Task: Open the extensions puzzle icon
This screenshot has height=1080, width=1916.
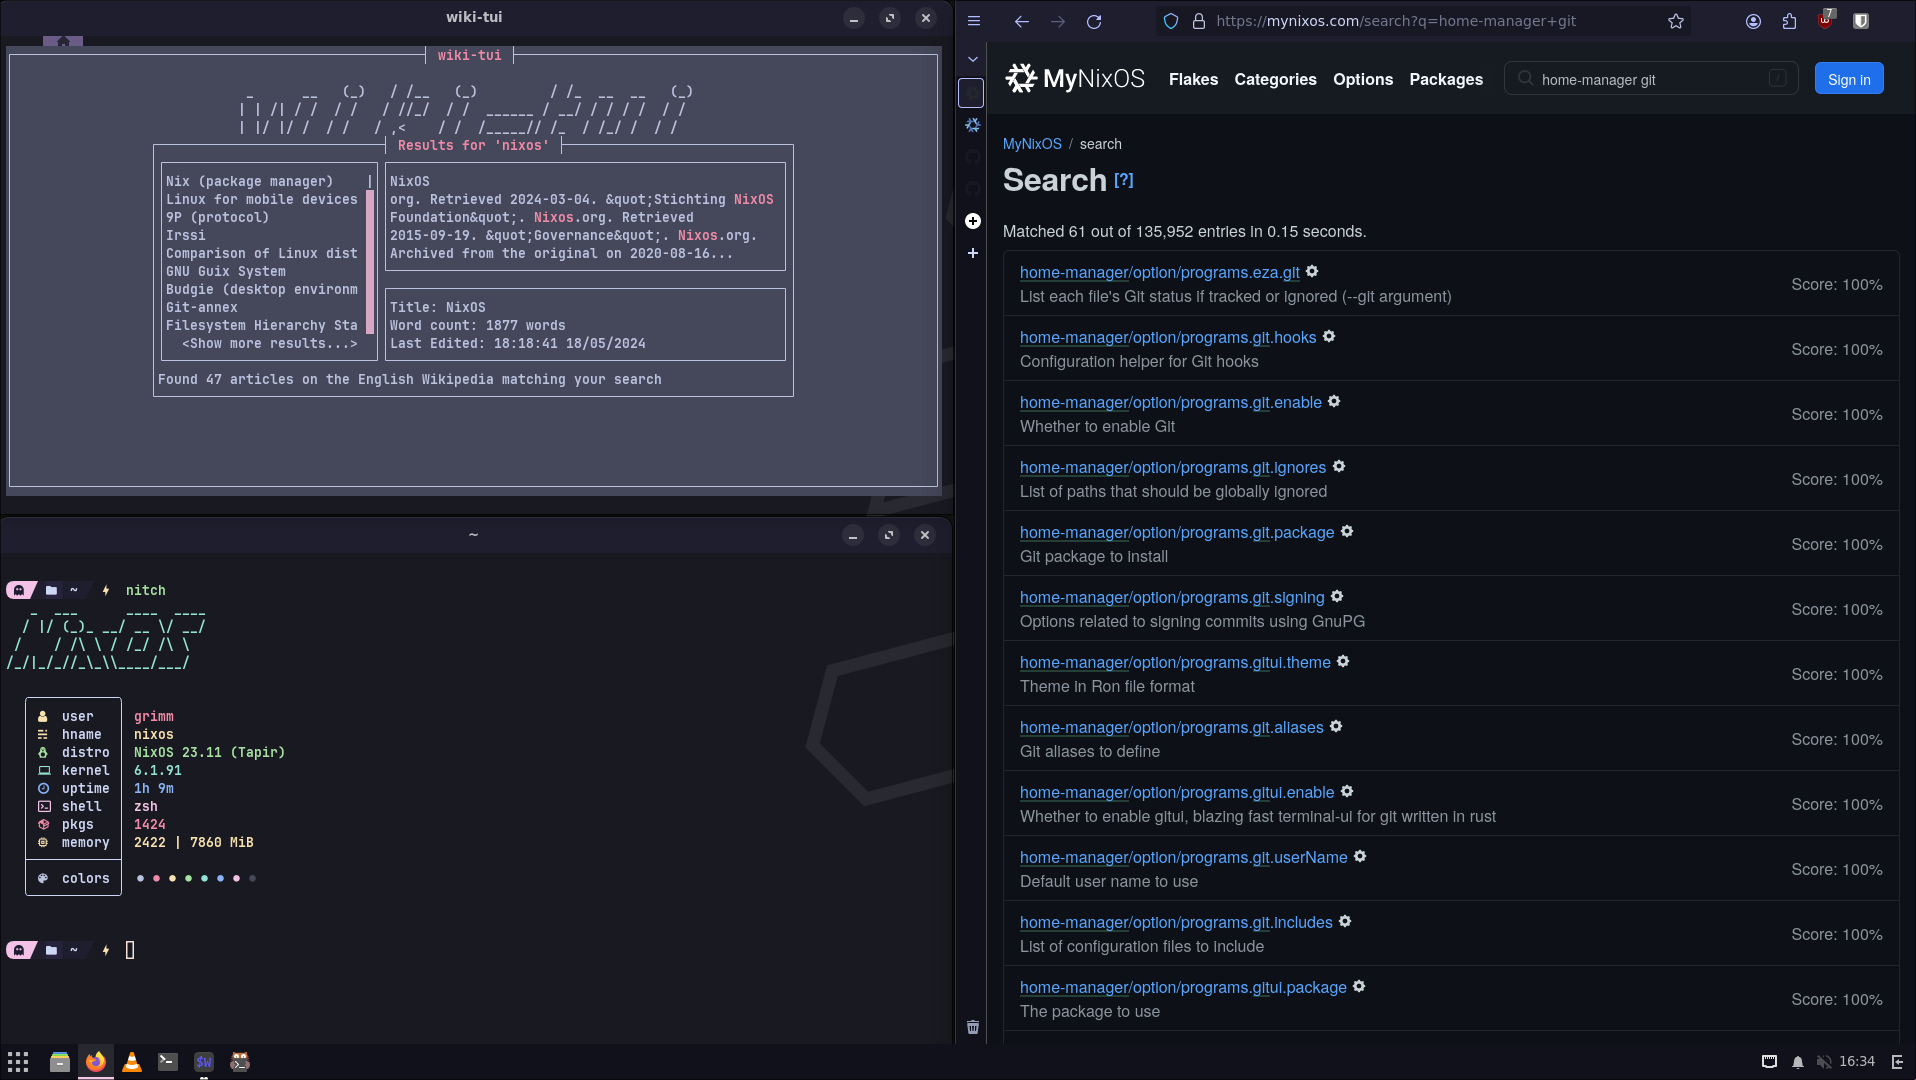Action: [x=1789, y=21]
